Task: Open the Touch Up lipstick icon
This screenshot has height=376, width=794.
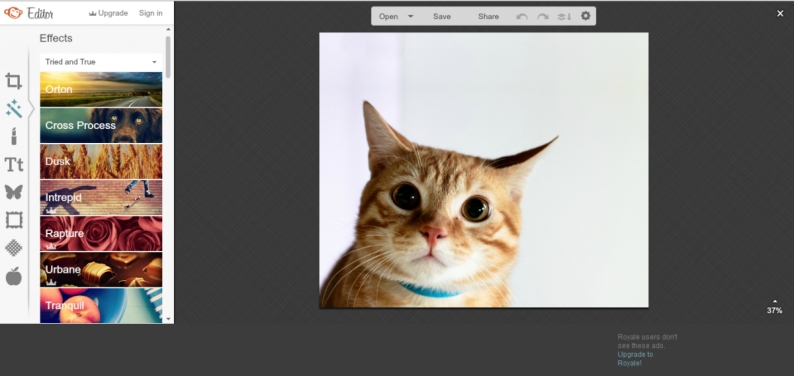Action: point(14,136)
